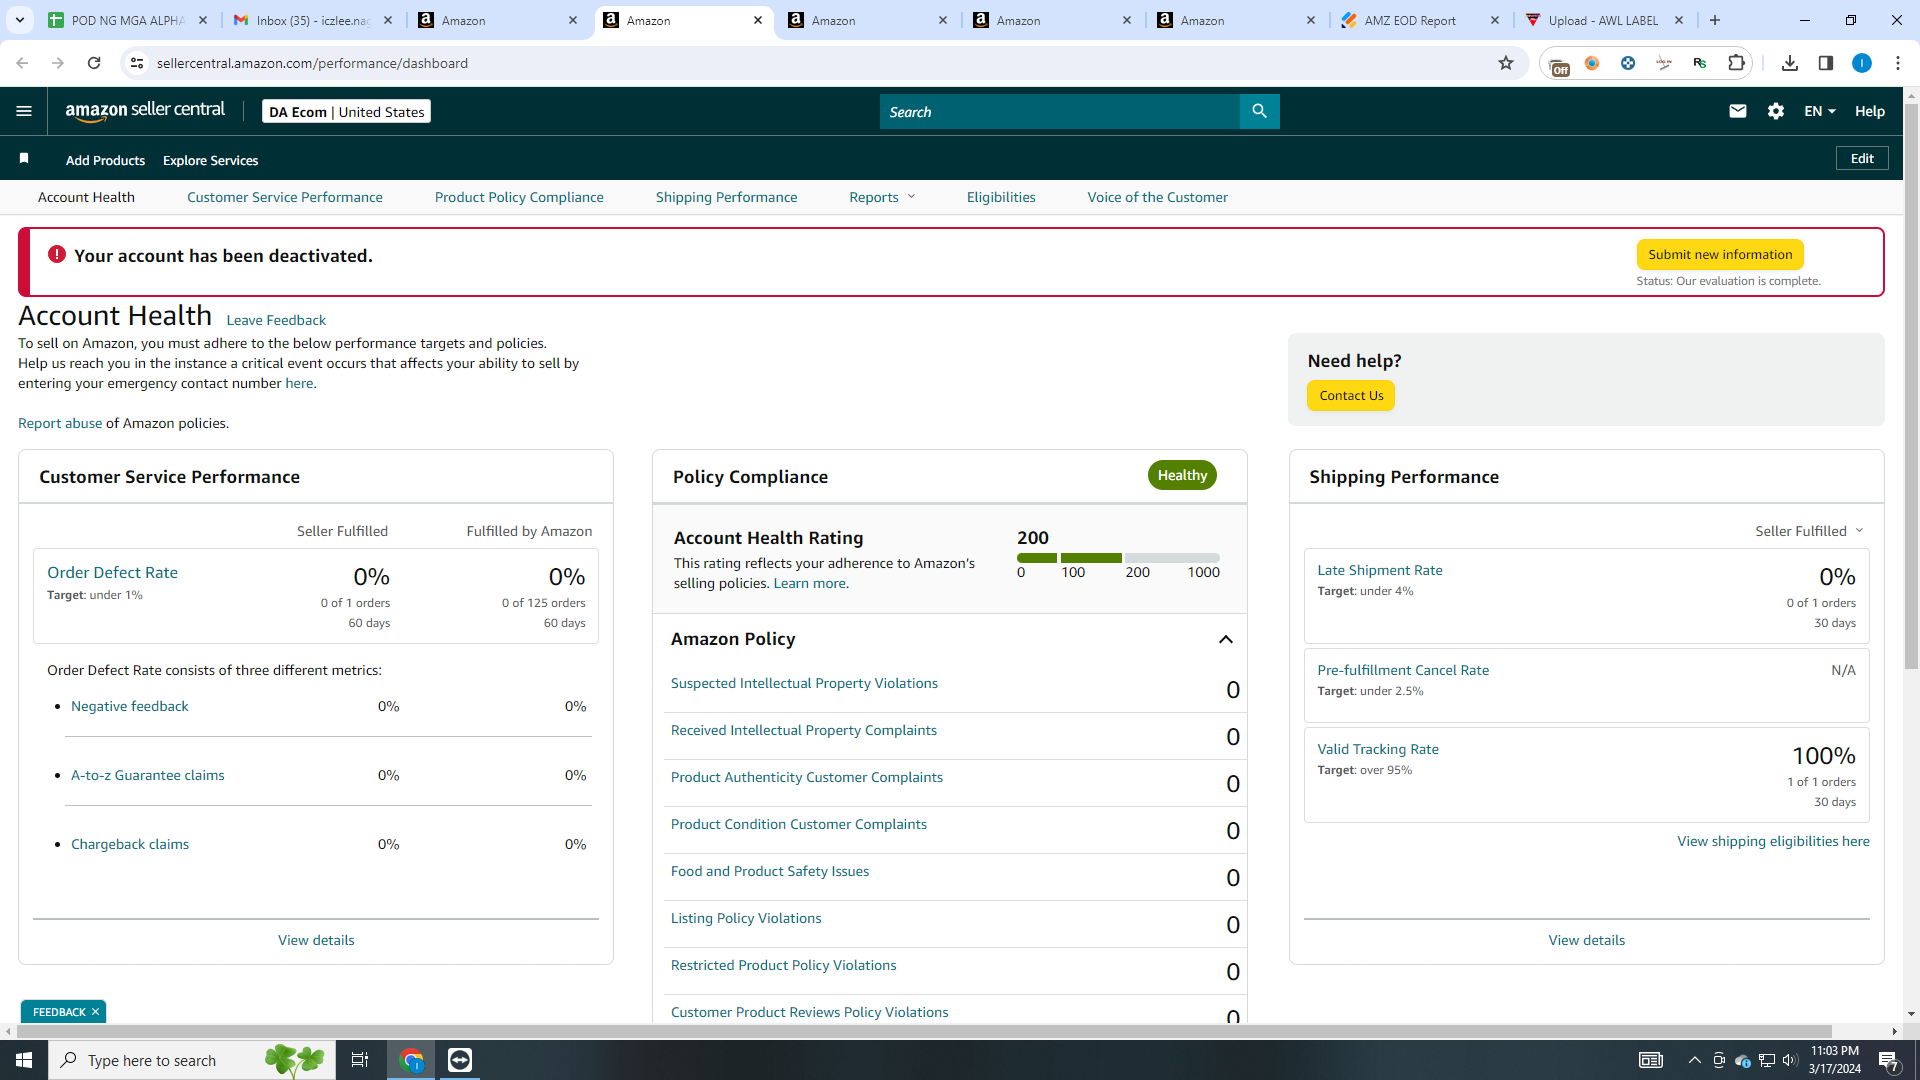Click Add Products

click(x=105, y=160)
